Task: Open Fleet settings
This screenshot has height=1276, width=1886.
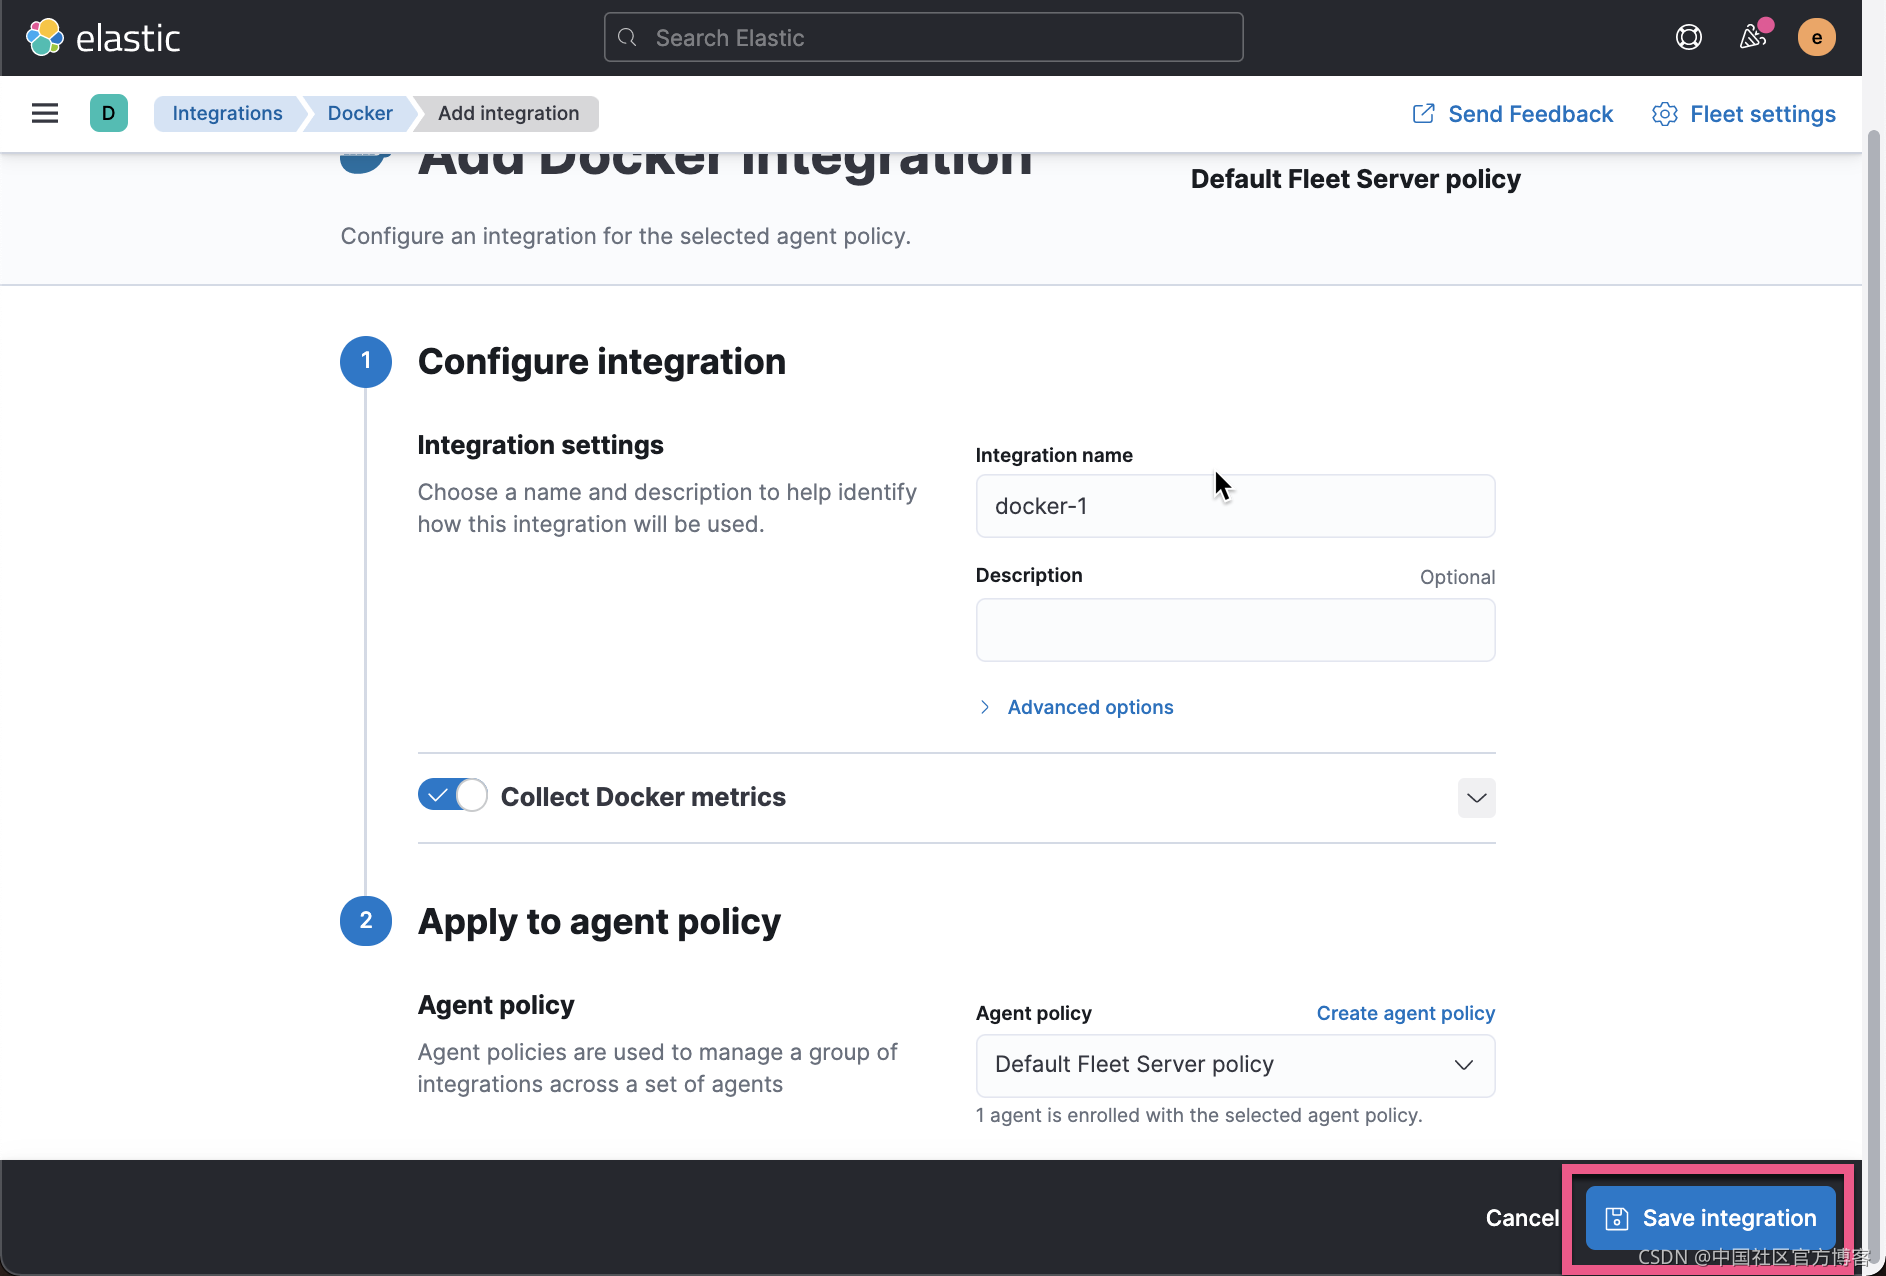Action: coord(1744,114)
